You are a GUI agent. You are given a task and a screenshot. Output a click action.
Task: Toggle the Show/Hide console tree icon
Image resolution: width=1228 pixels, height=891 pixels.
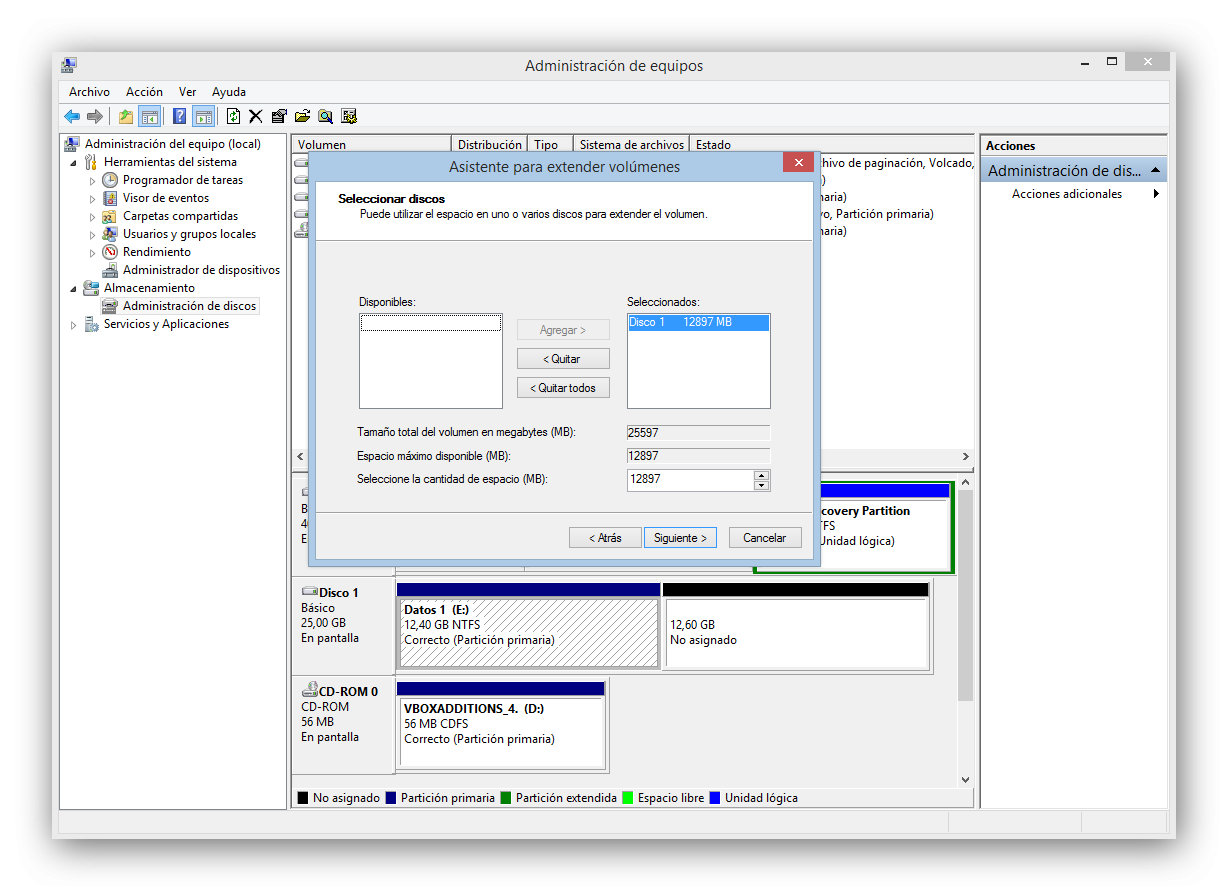point(149,116)
